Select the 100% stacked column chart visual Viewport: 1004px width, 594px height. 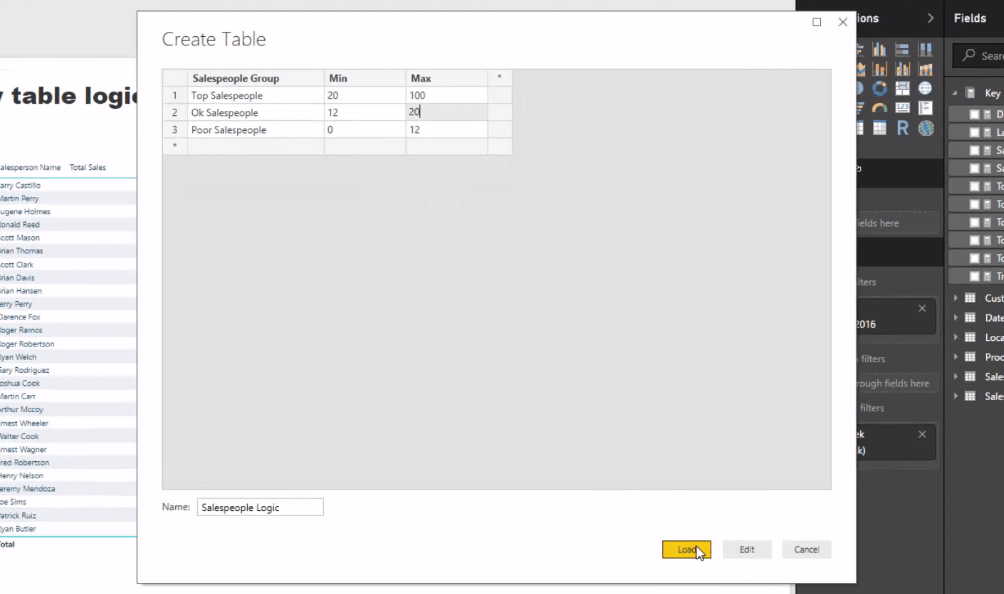click(925, 49)
